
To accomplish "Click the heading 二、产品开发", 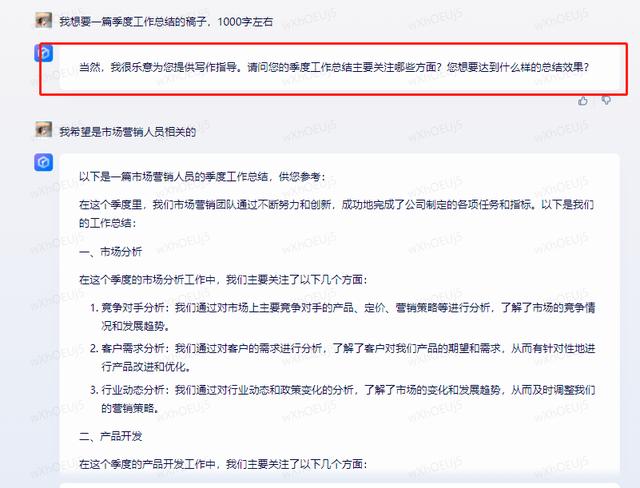I will 111,436.
